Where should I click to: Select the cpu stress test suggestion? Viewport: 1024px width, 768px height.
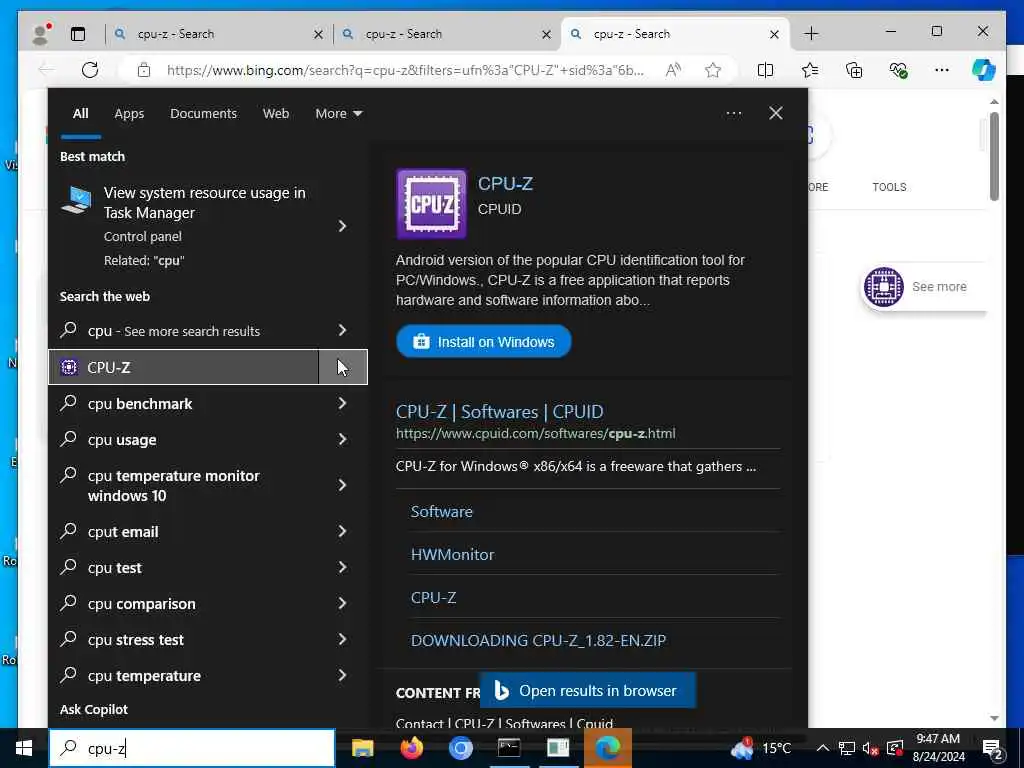click(184, 639)
